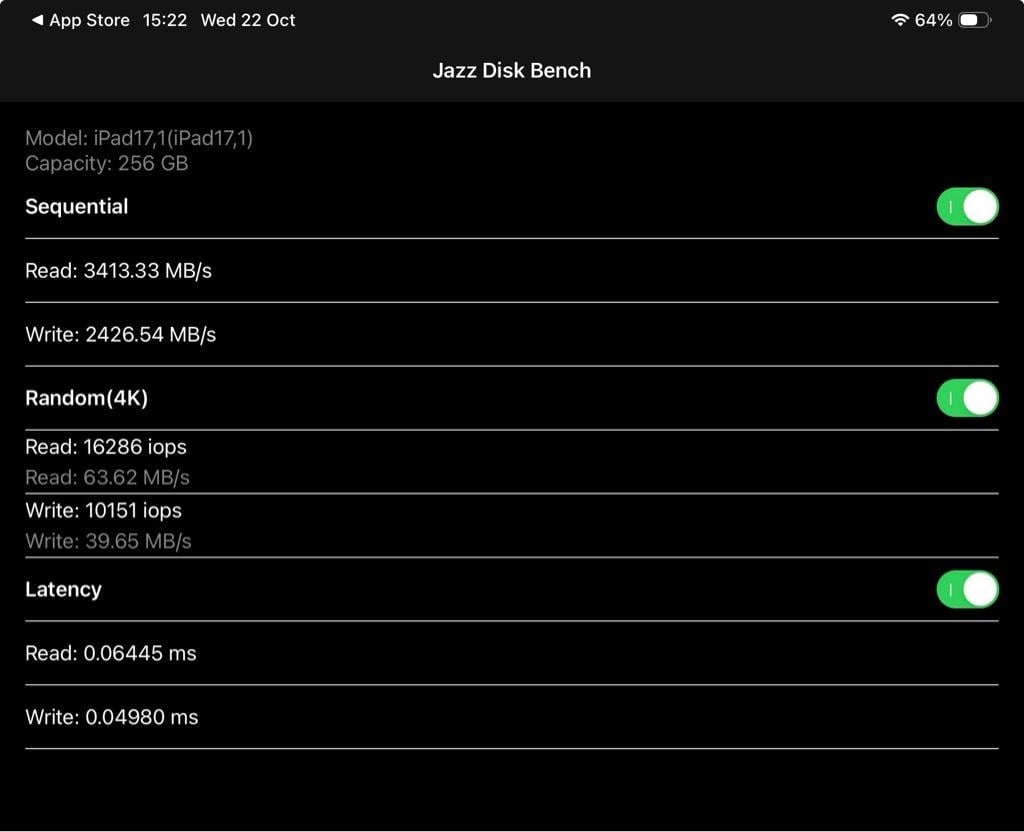
Task: Select latency Read: 0.06445 ms row
Action: pos(511,653)
